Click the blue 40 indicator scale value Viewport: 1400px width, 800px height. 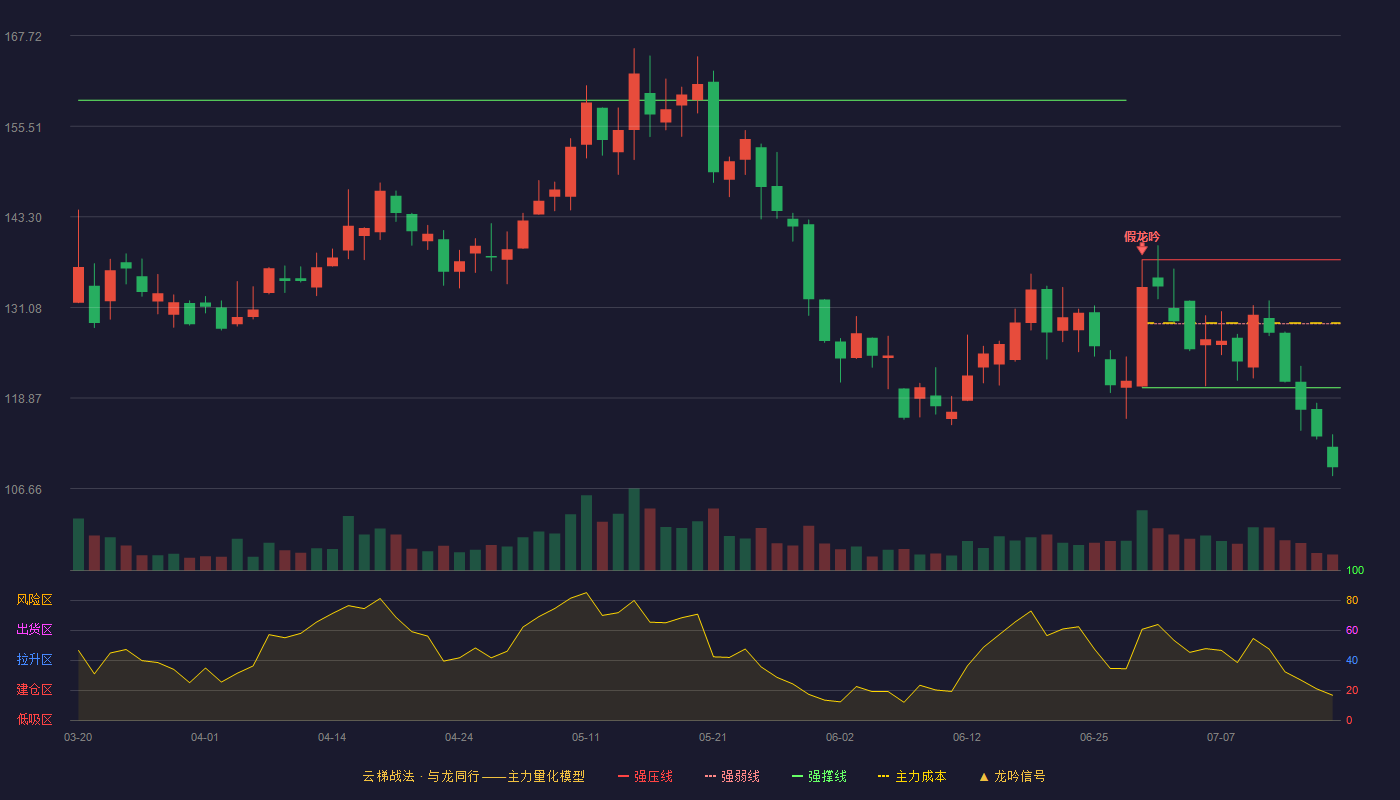click(x=1352, y=661)
